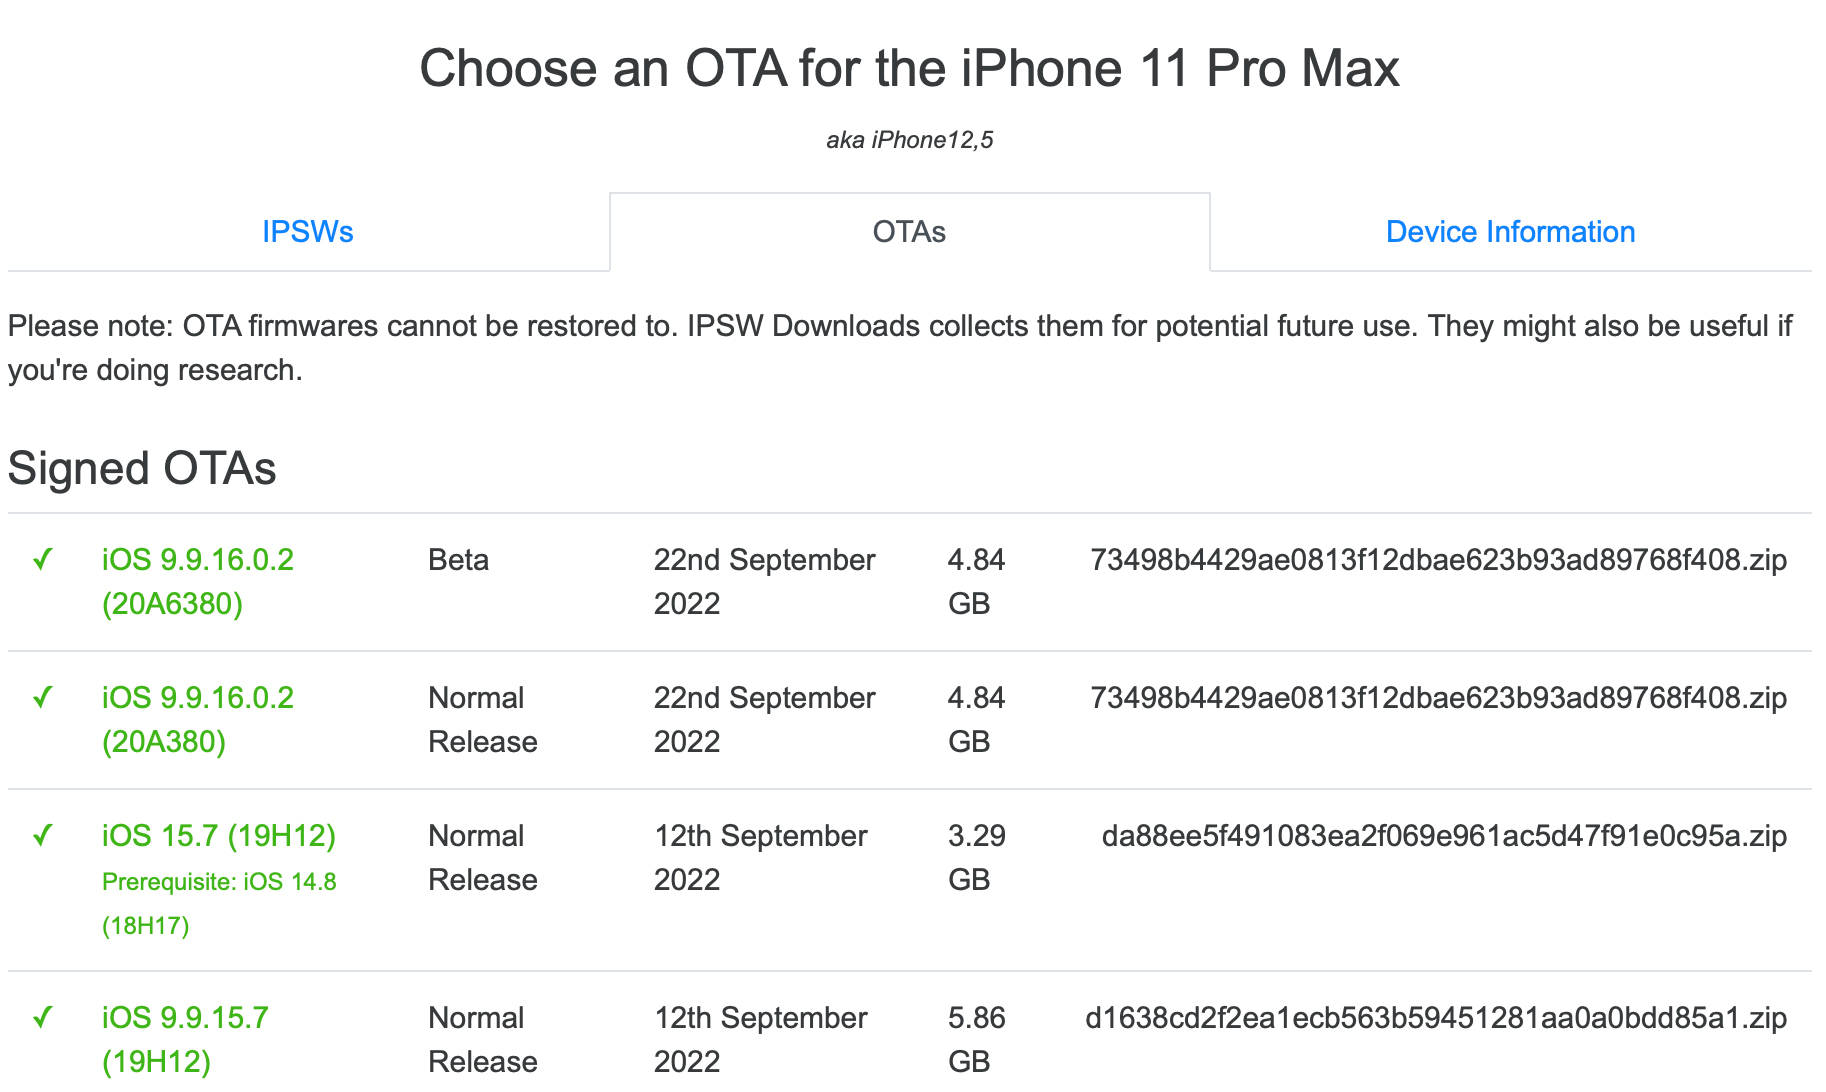The image size is (1826, 1092).
Task: Click the 'aka iPhone12,5' subtitle
Action: (x=909, y=140)
